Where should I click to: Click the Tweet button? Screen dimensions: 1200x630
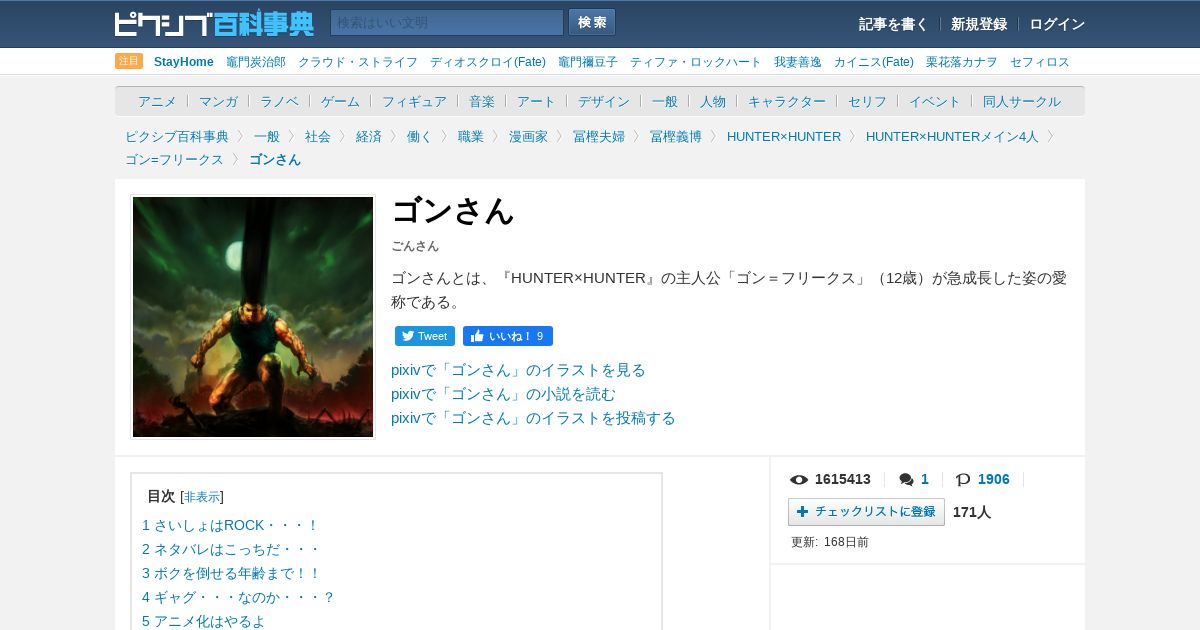(x=425, y=336)
